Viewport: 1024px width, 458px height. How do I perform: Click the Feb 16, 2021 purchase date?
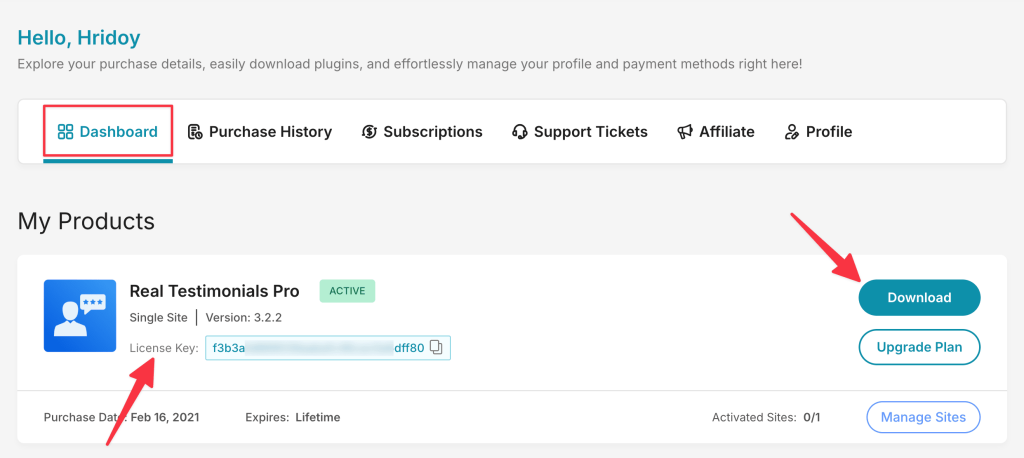click(x=165, y=417)
